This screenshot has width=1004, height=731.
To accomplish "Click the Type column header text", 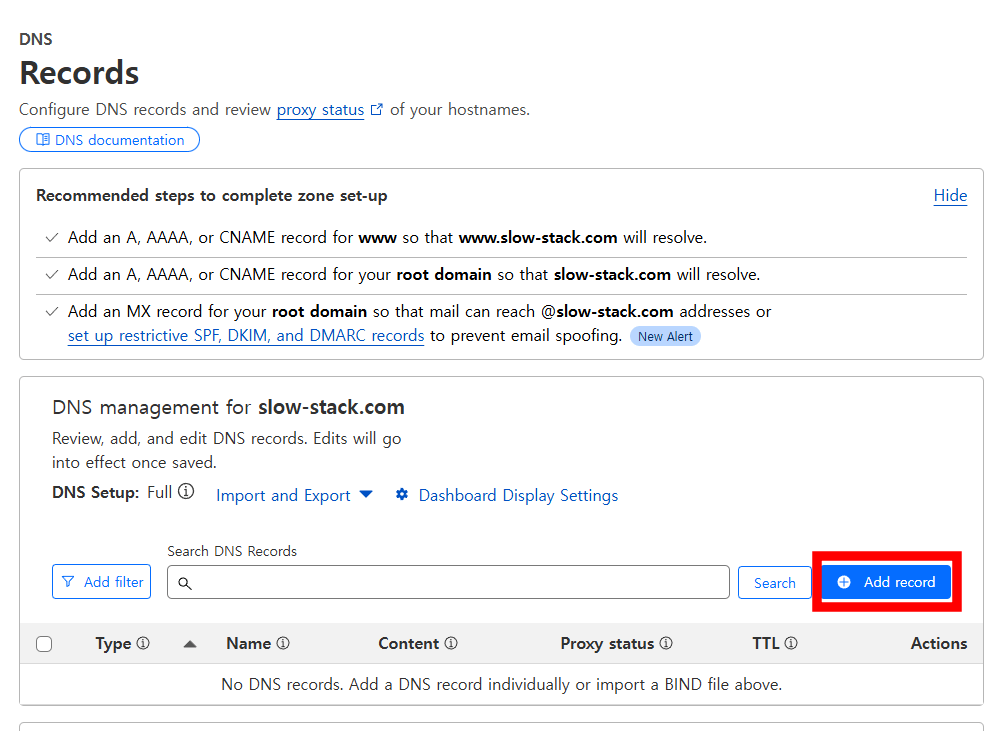I will click(113, 643).
